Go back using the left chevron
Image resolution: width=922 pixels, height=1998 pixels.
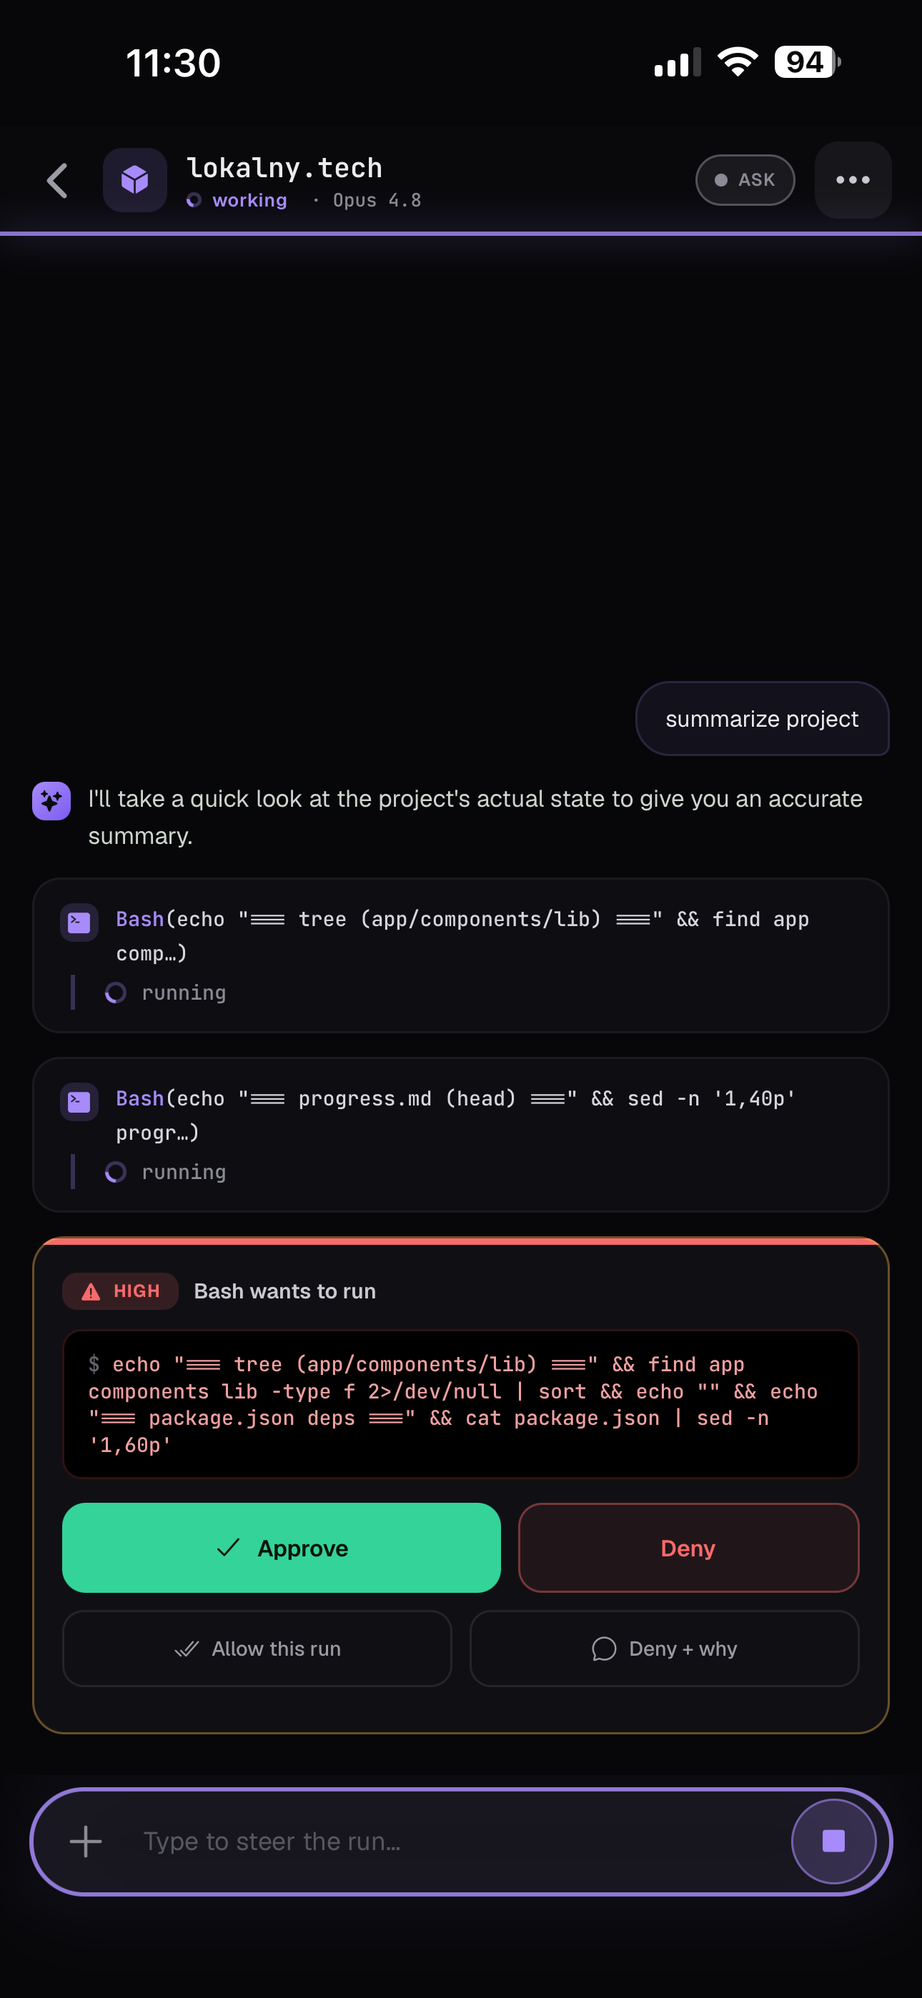click(58, 181)
